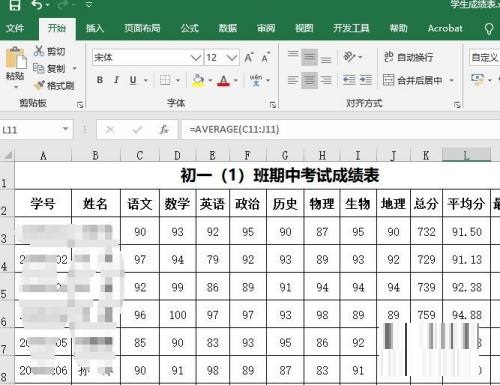
Task: Open the 合并后居中 dropdown arrow
Action: tap(452, 80)
